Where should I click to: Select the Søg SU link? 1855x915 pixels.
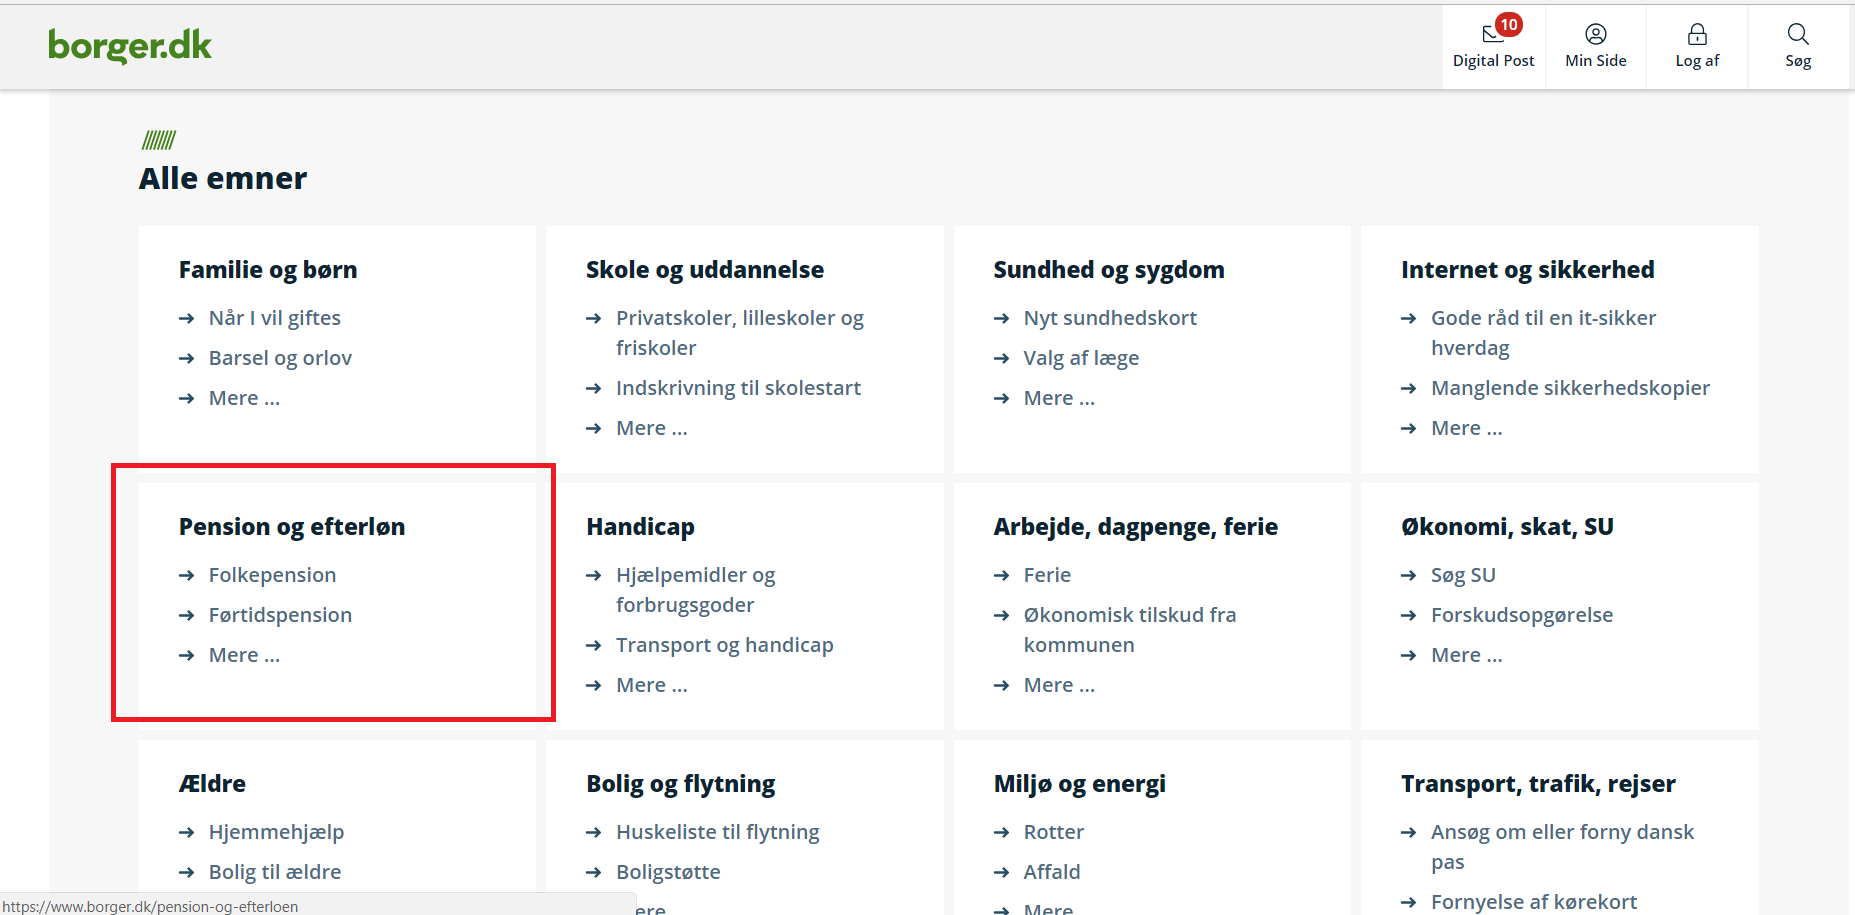click(1463, 575)
